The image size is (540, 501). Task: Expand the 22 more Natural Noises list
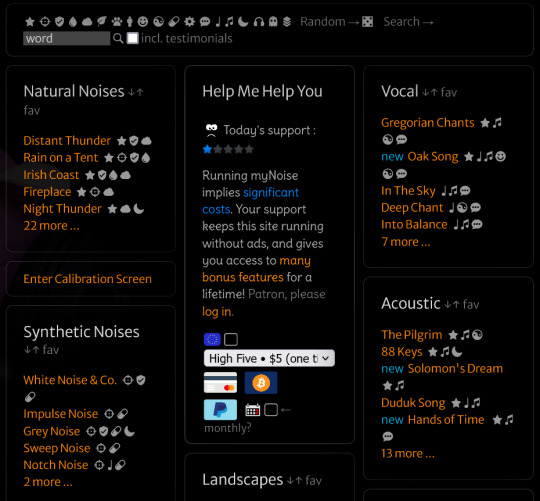click(x=51, y=226)
